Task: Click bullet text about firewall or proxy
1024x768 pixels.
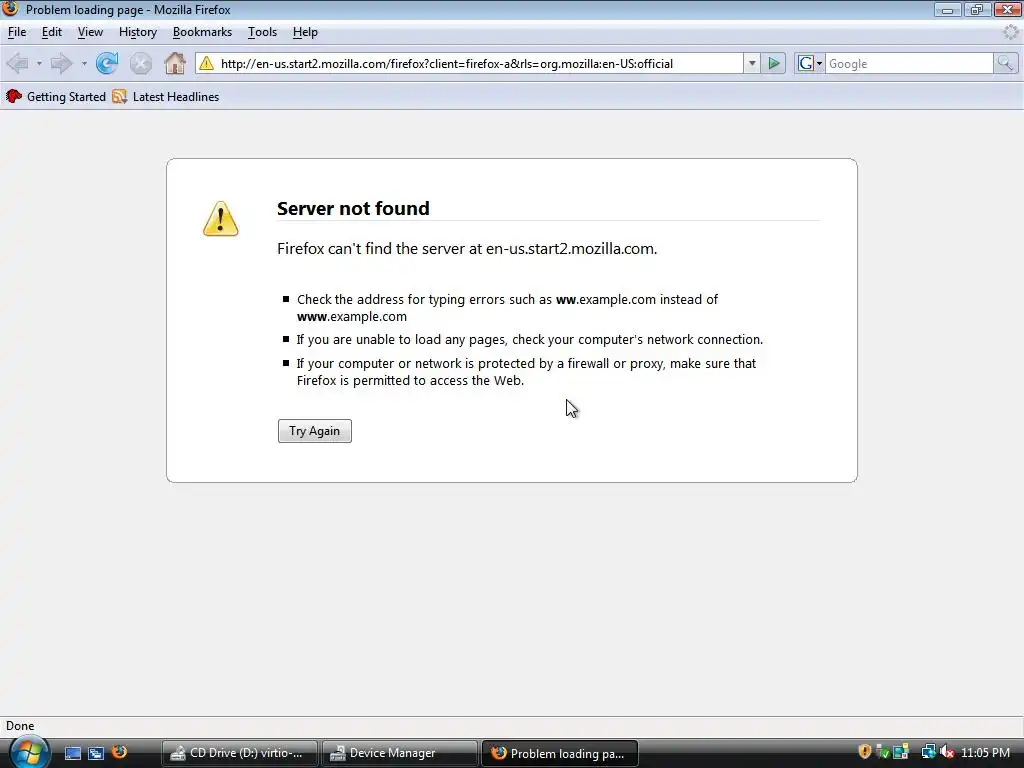Action: (526, 372)
